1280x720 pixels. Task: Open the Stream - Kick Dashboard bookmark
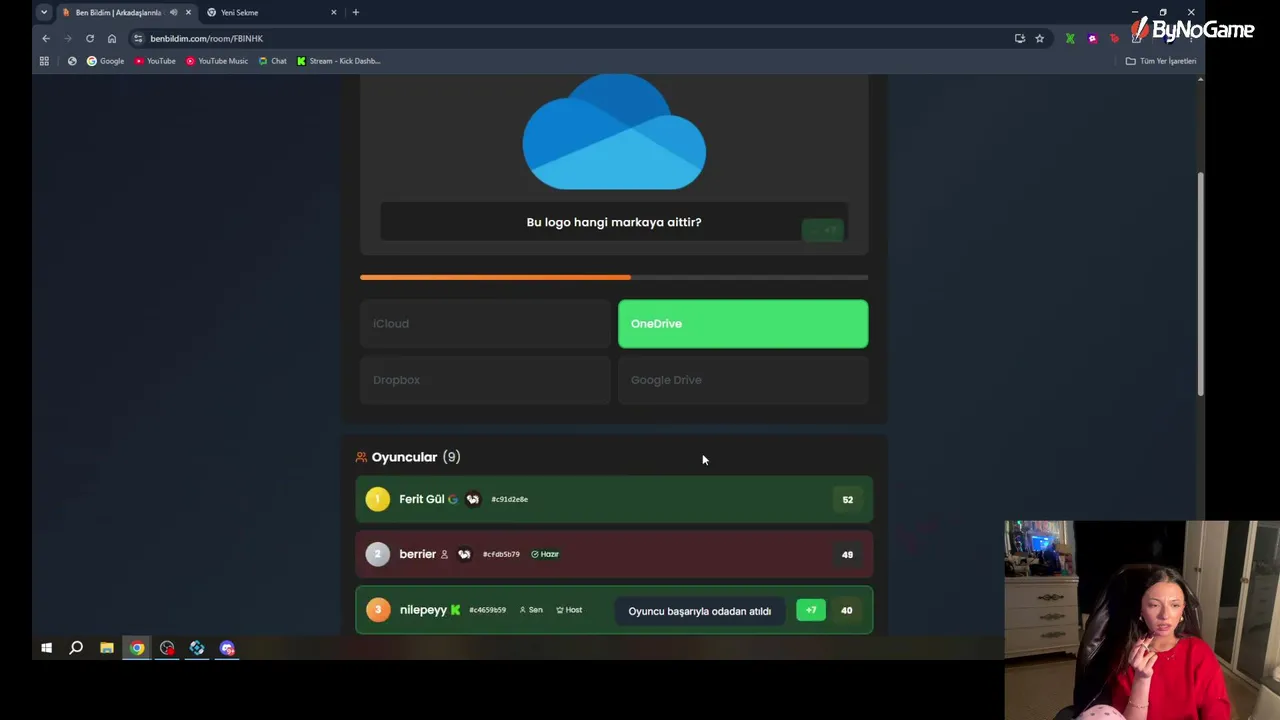tap(339, 61)
